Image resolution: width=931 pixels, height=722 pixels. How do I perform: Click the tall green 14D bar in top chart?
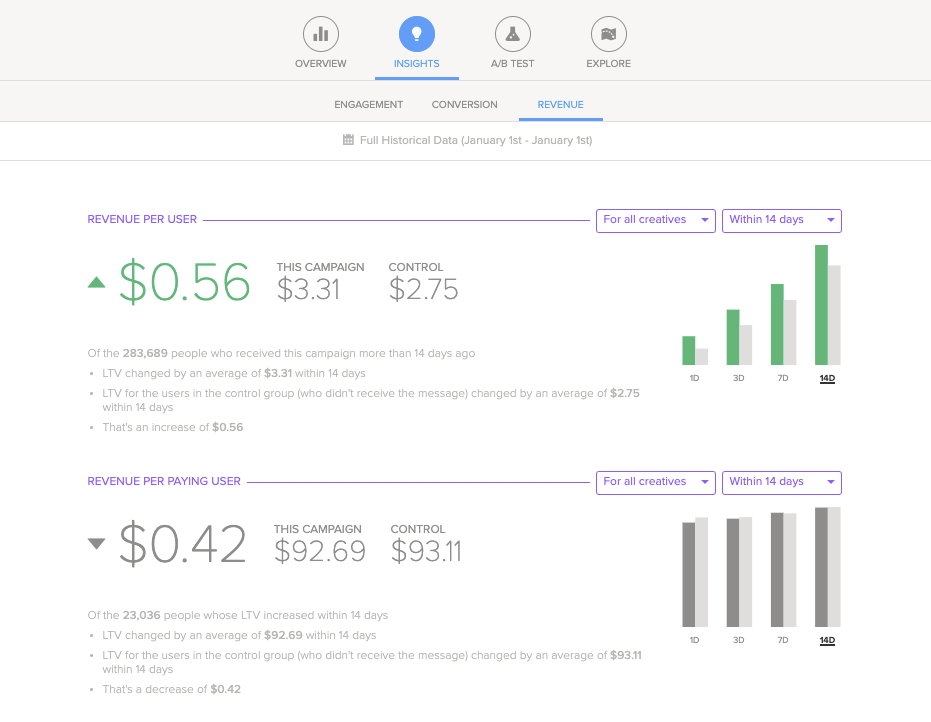(821, 305)
